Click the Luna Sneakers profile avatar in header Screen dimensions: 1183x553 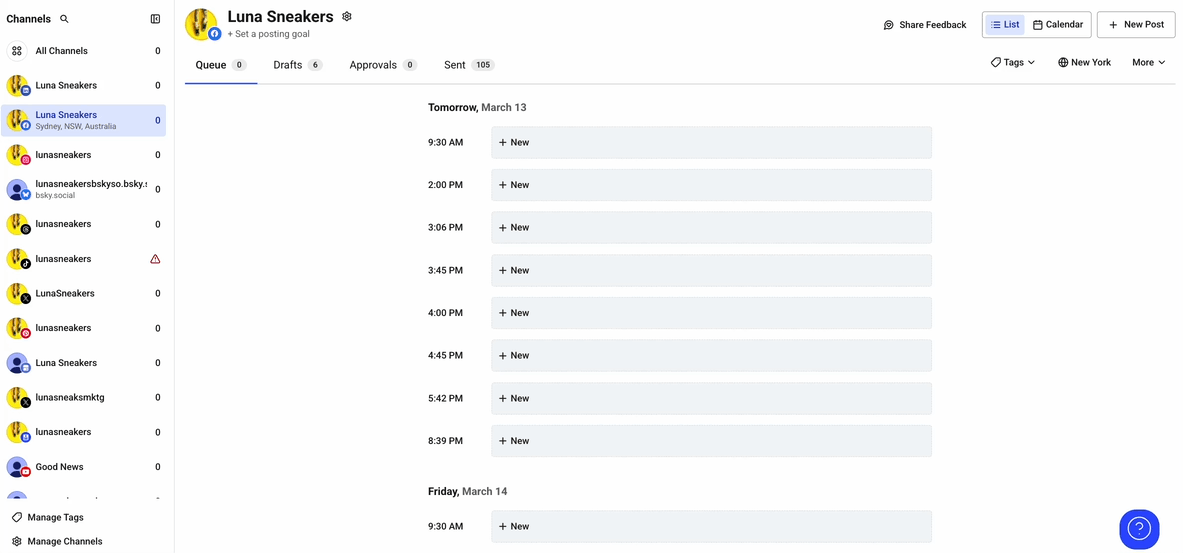(x=201, y=24)
